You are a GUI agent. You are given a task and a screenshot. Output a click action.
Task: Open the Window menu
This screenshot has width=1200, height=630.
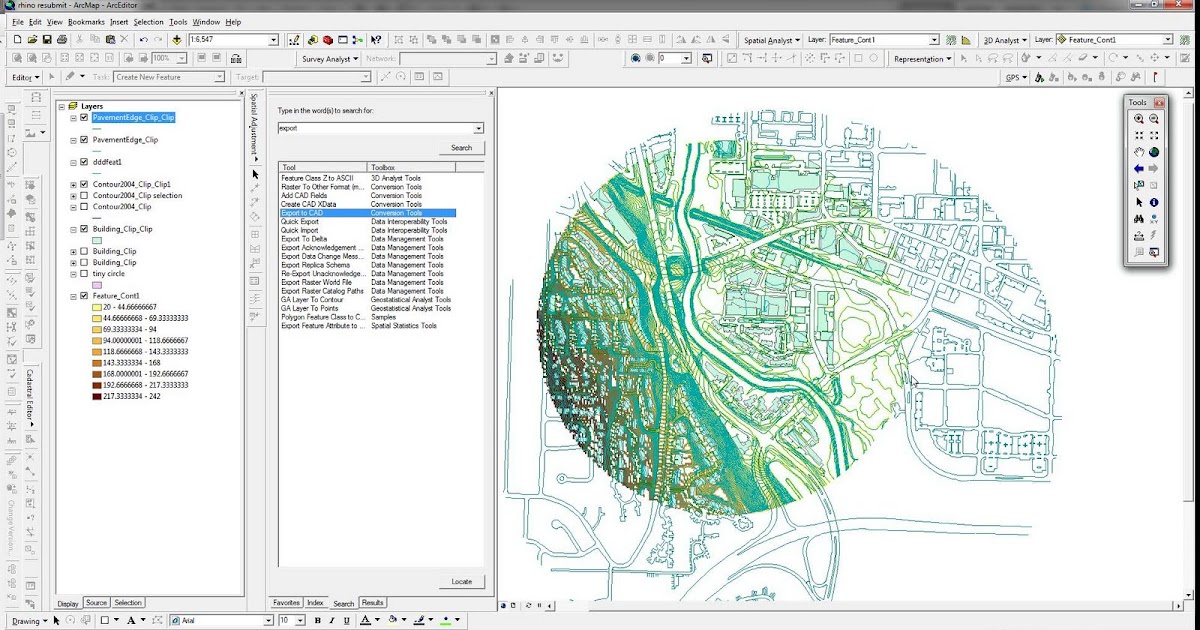[206, 21]
